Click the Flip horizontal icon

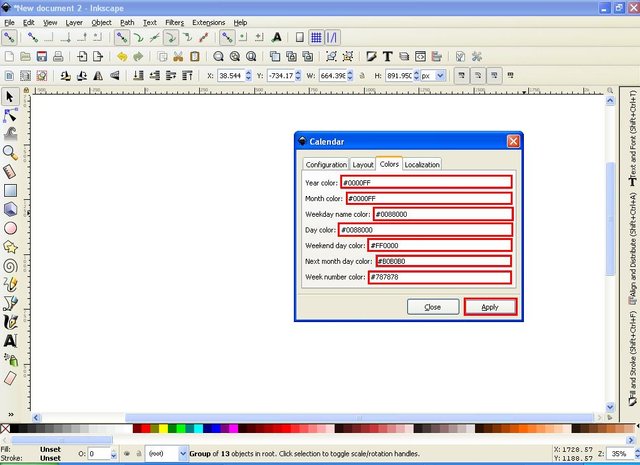[98, 76]
